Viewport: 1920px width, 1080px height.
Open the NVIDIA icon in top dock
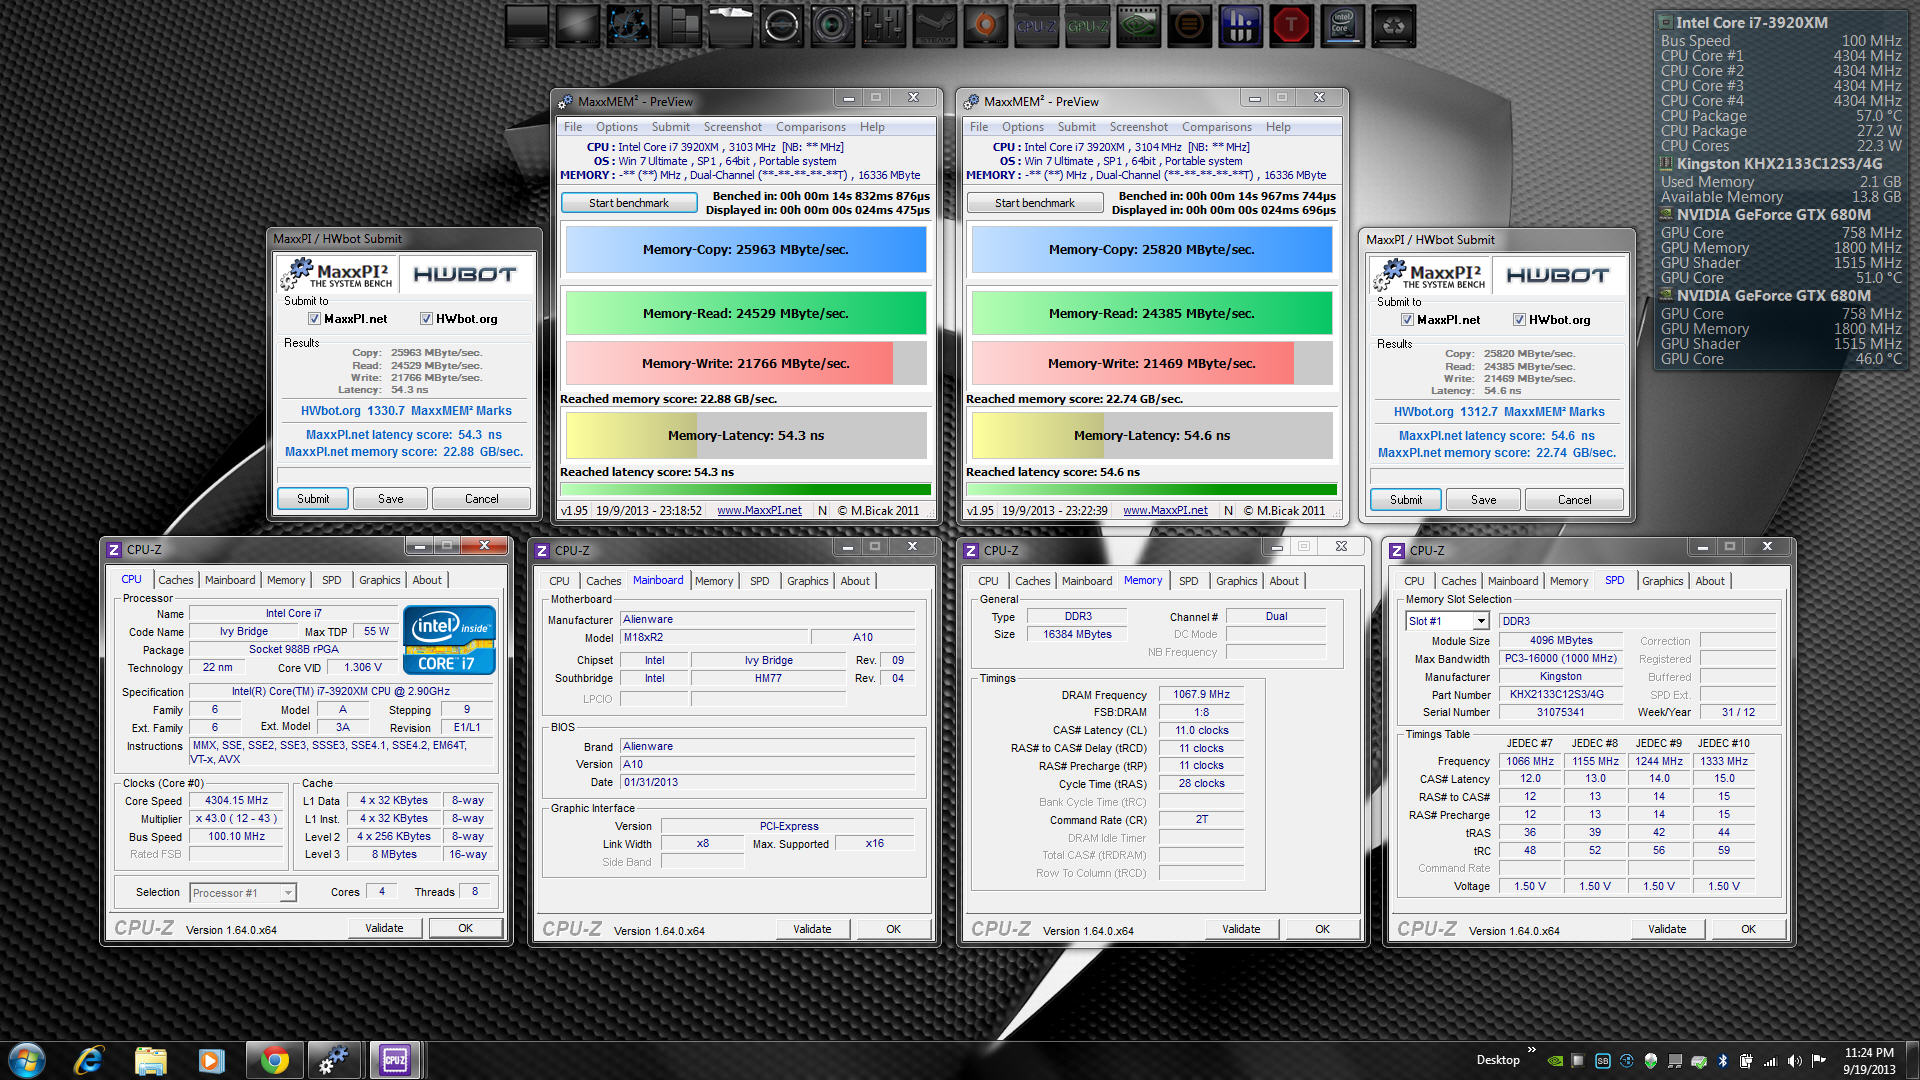coord(1138,26)
